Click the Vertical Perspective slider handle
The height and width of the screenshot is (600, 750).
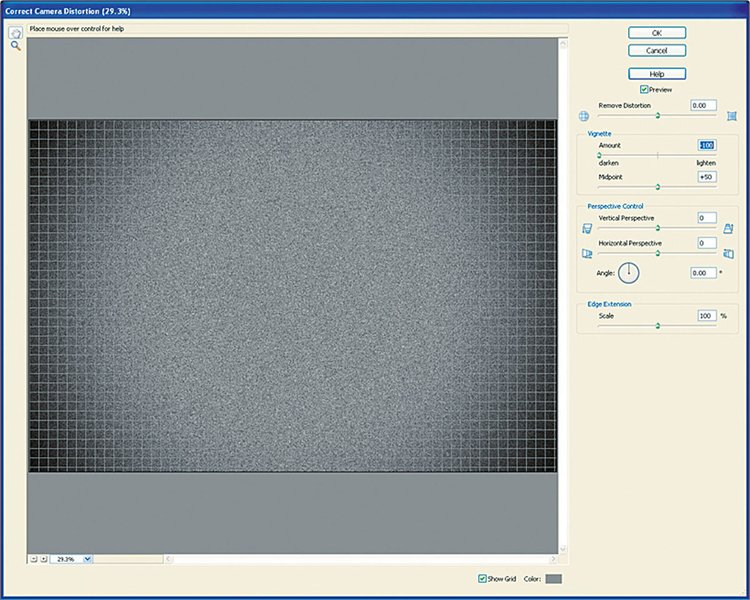click(658, 228)
